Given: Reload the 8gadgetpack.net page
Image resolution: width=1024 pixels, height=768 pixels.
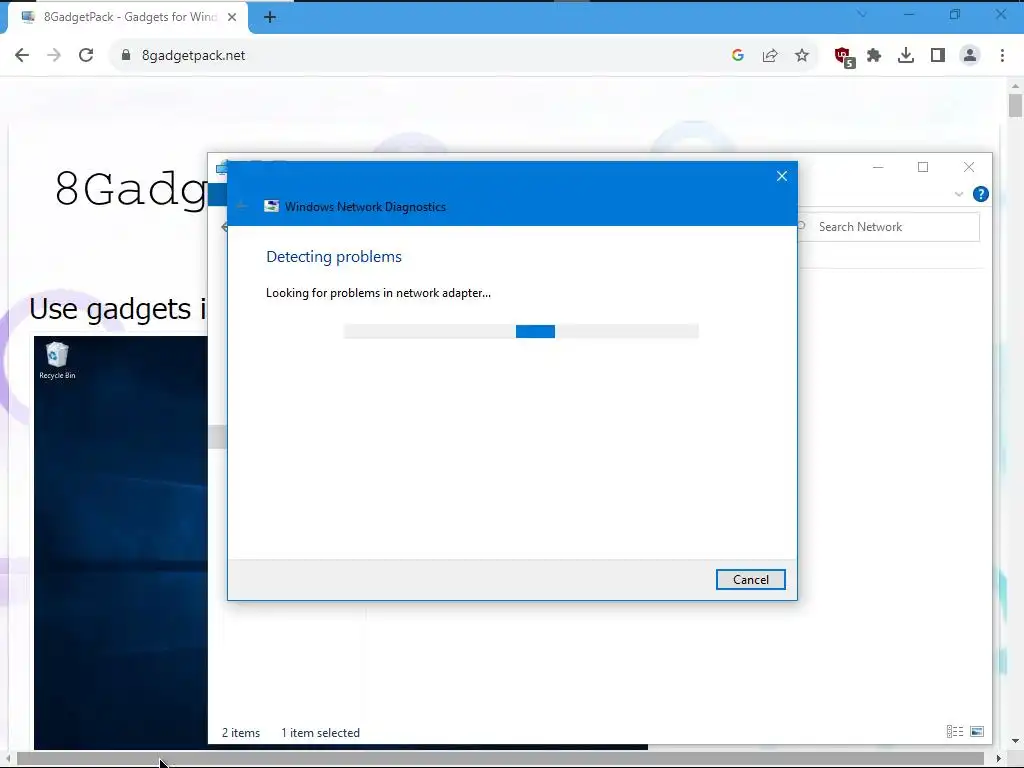Looking at the screenshot, I should point(86,56).
